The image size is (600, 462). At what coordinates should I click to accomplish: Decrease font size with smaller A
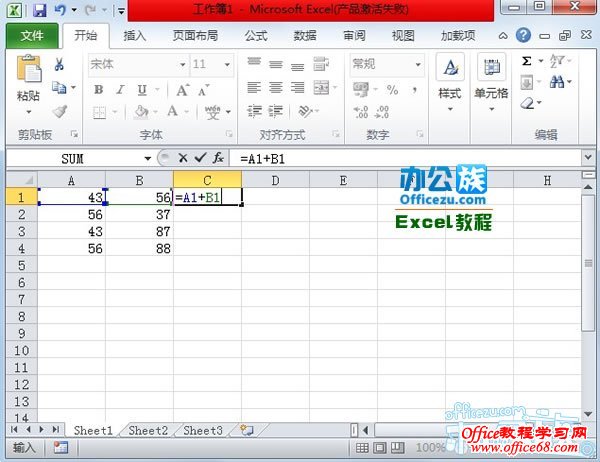(x=204, y=90)
